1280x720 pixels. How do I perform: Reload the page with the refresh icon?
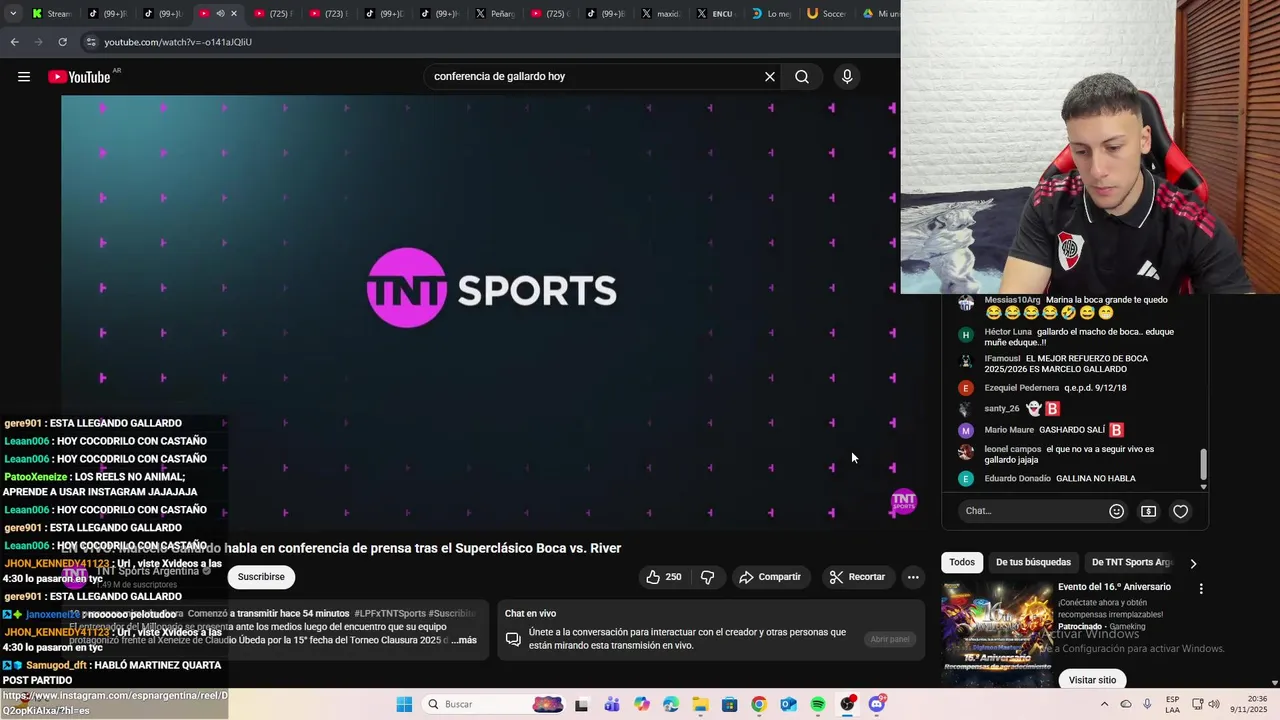point(62,42)
